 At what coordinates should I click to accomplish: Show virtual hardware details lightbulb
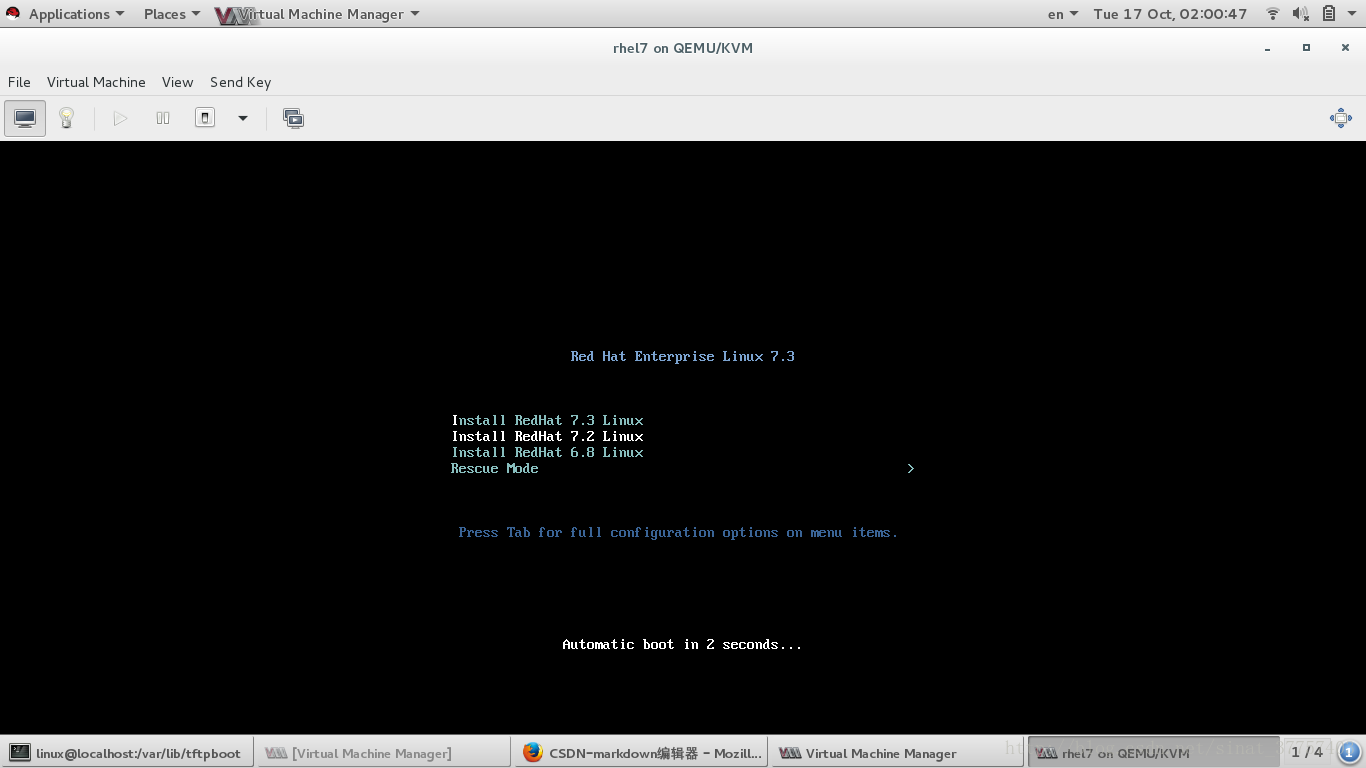coord(66,118)
